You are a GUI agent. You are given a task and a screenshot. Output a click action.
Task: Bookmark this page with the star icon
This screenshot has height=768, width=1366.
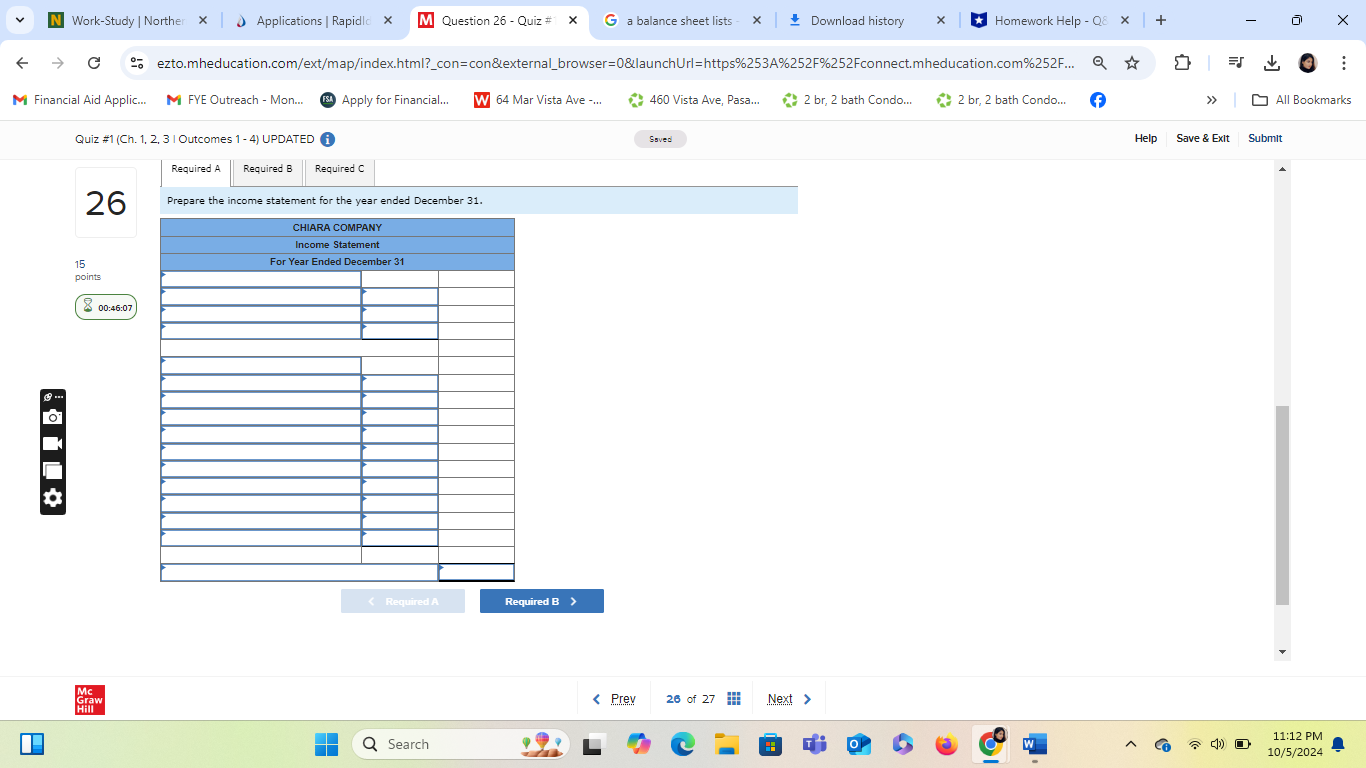point(1132,63)
